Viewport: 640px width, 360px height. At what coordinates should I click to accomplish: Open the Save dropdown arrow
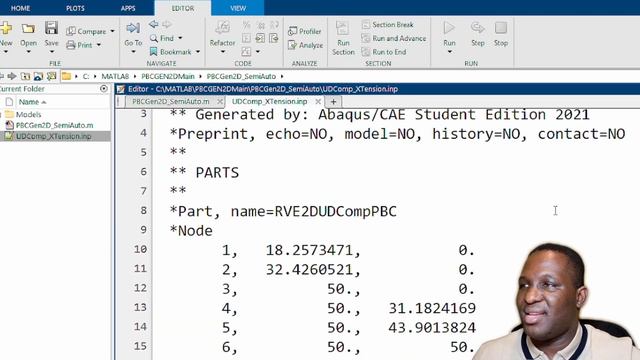tap(51, 52)
